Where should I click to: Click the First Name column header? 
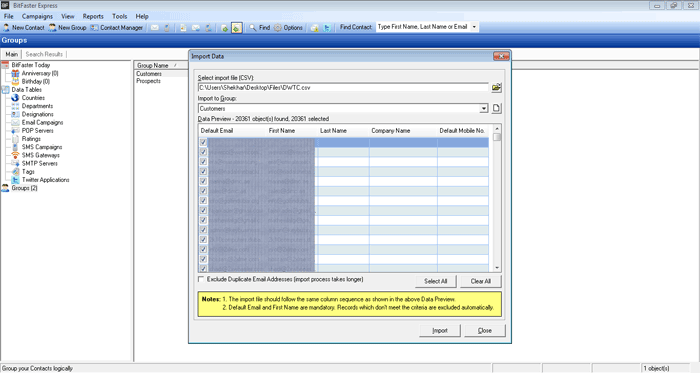tap(292, 131)
